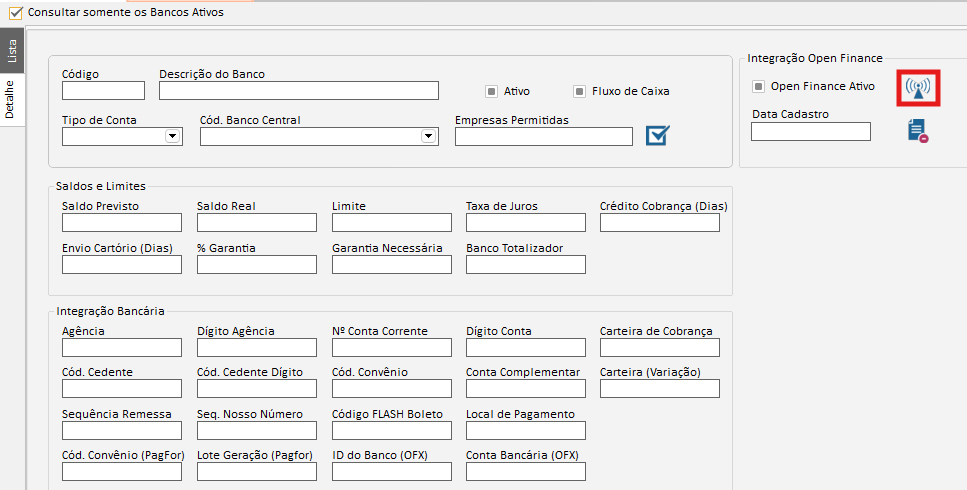Click the Conta Bancária (OFX) field
The height and width of the screenshot is (490, 967).
tap(525, 472)
